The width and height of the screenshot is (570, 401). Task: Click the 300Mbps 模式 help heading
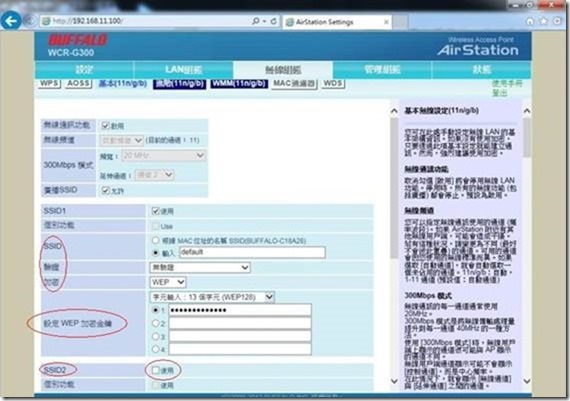(428, 296)
